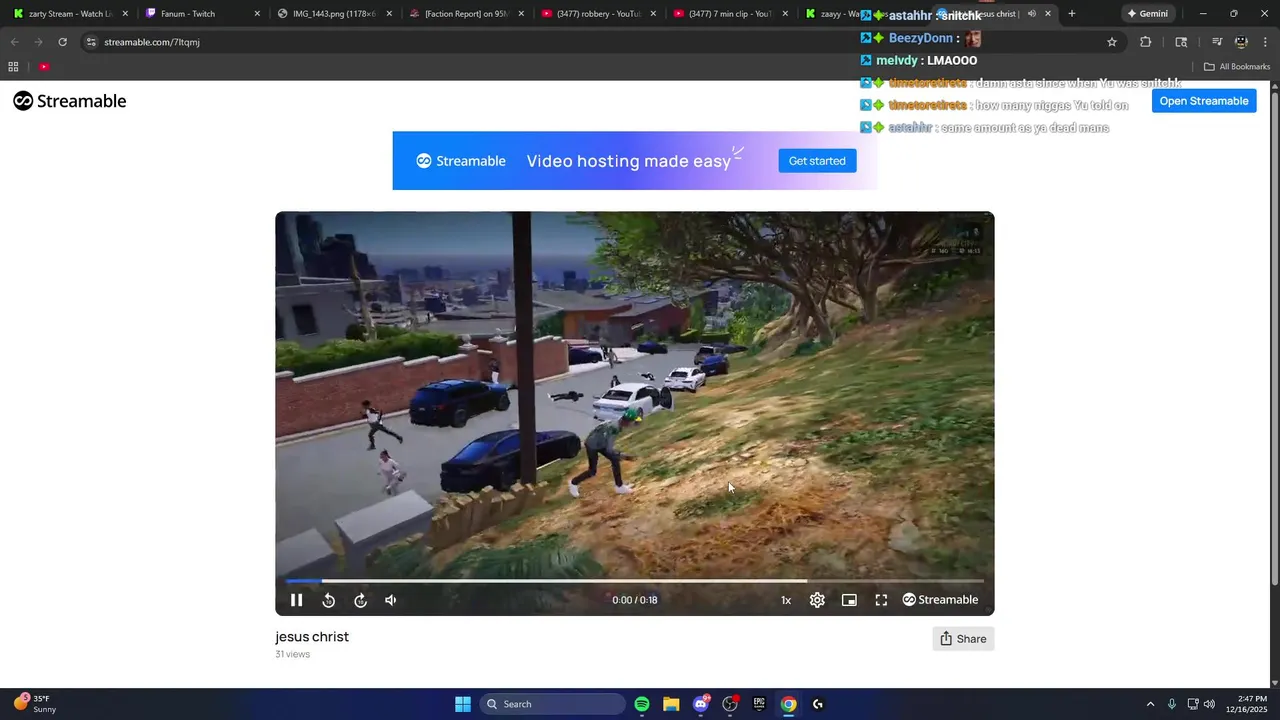1280x720 pixels.
Task: Switch to IMG_1443.png tab
Action: coord(332,14)
